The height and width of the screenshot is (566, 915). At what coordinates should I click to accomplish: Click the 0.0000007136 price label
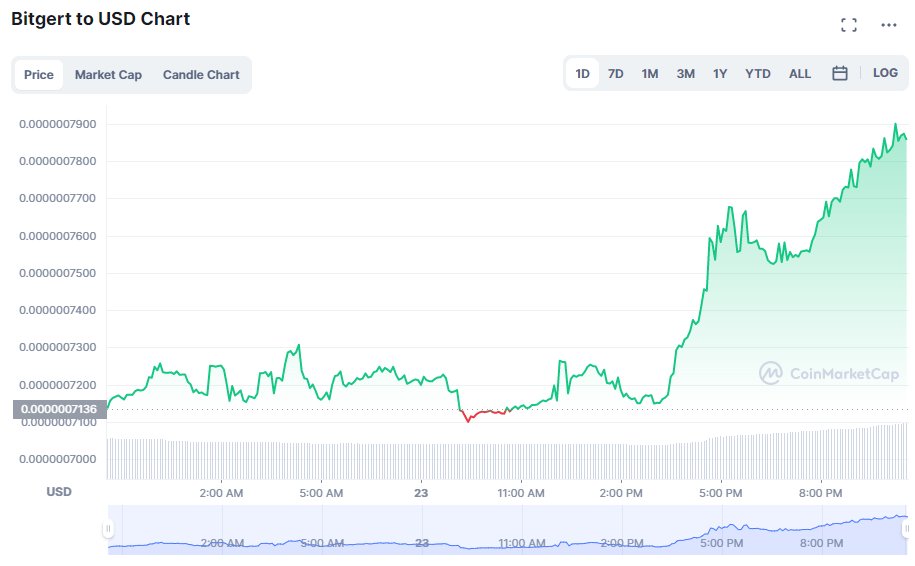tap(60, 409)
